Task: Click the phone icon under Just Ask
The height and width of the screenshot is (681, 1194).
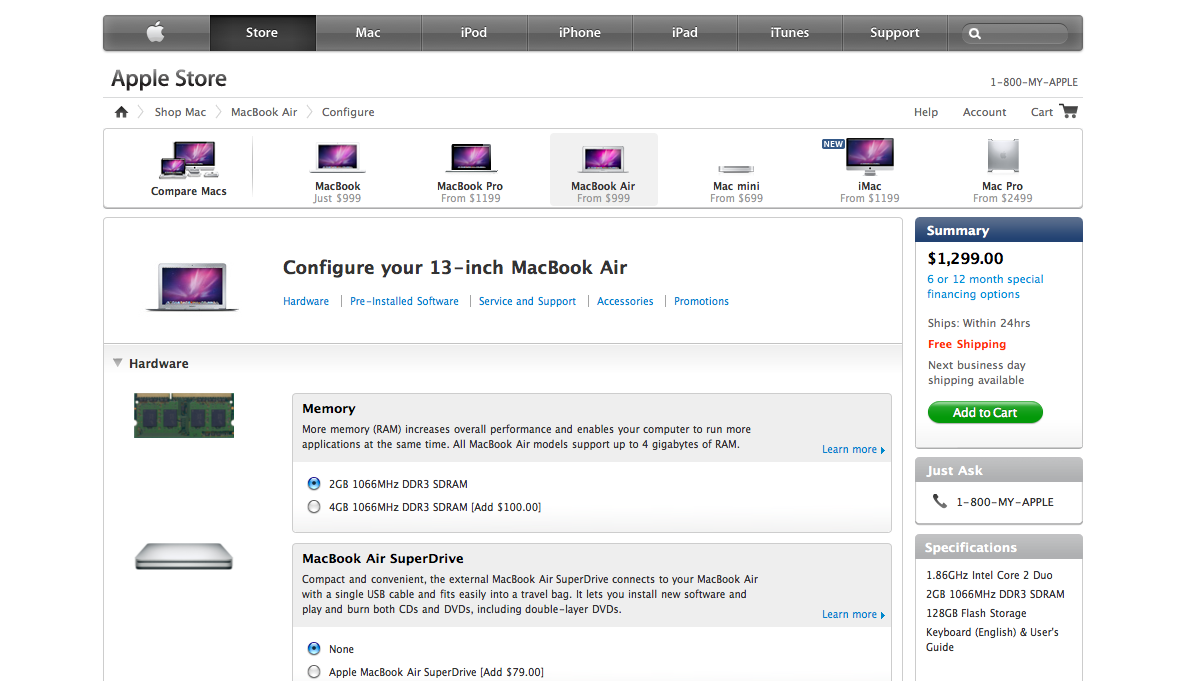Action: tap(940, 501)
